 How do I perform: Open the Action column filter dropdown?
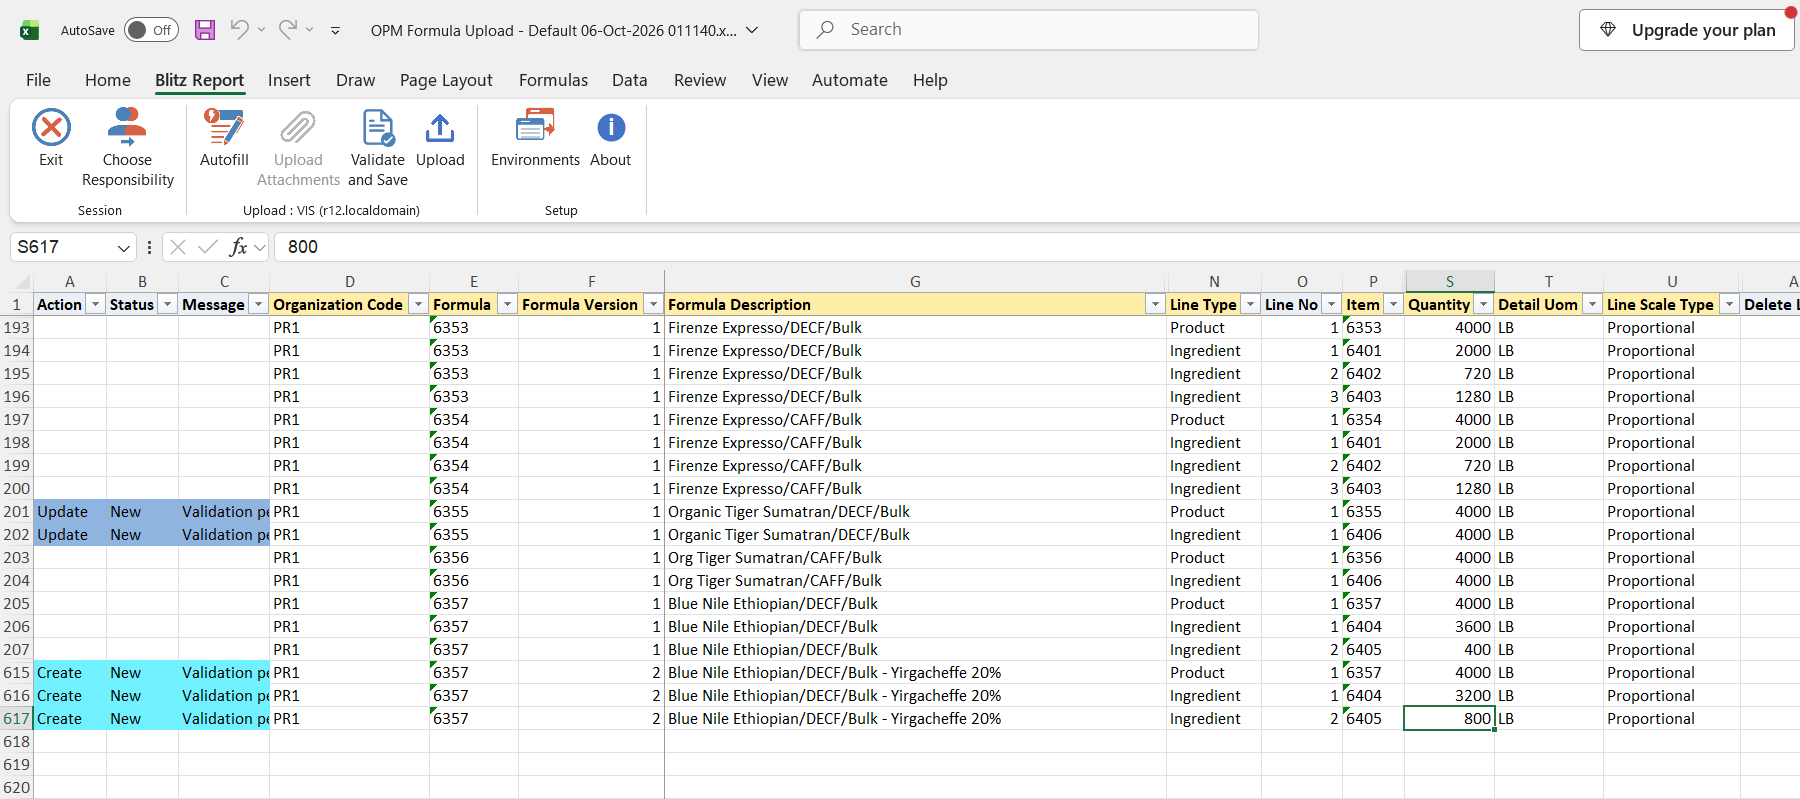[x=95, y=305]
